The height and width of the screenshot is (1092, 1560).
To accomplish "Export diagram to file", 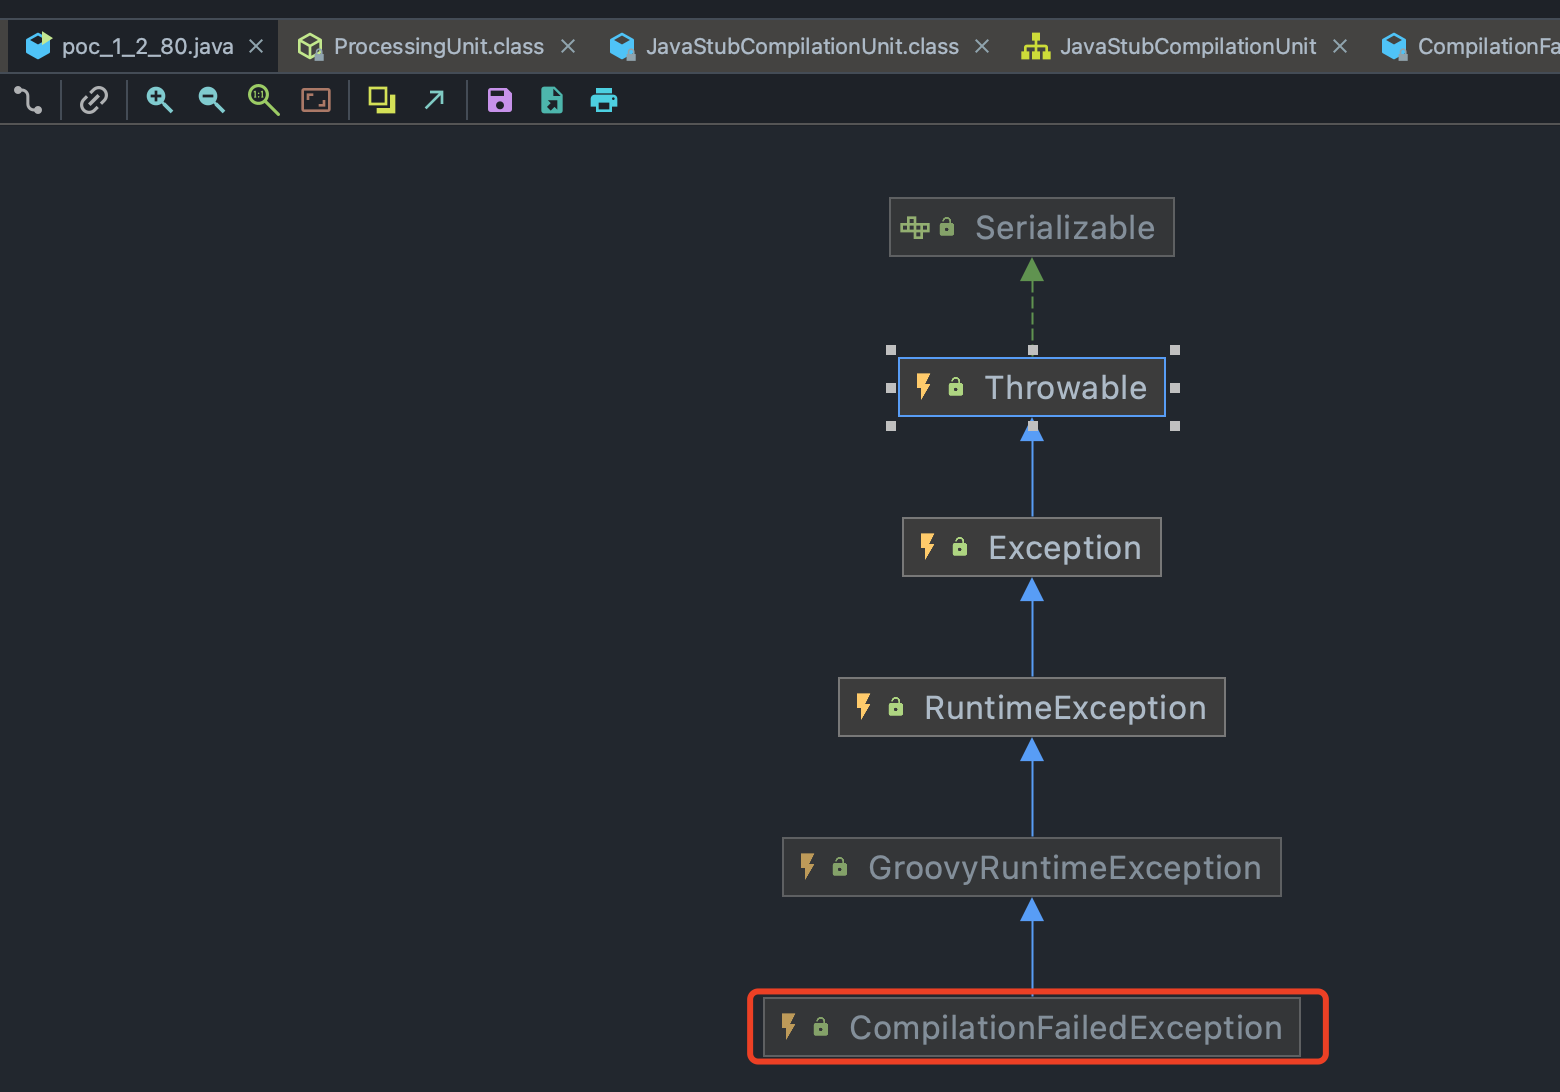I will [552, 100].
